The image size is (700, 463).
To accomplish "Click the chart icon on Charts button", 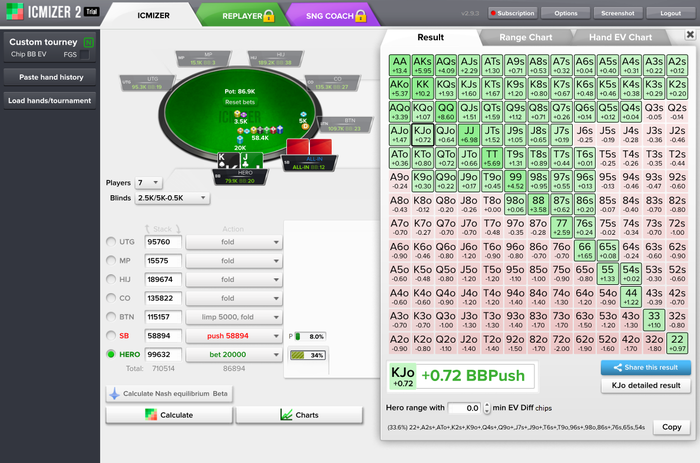I will click(x=286, y=415).
